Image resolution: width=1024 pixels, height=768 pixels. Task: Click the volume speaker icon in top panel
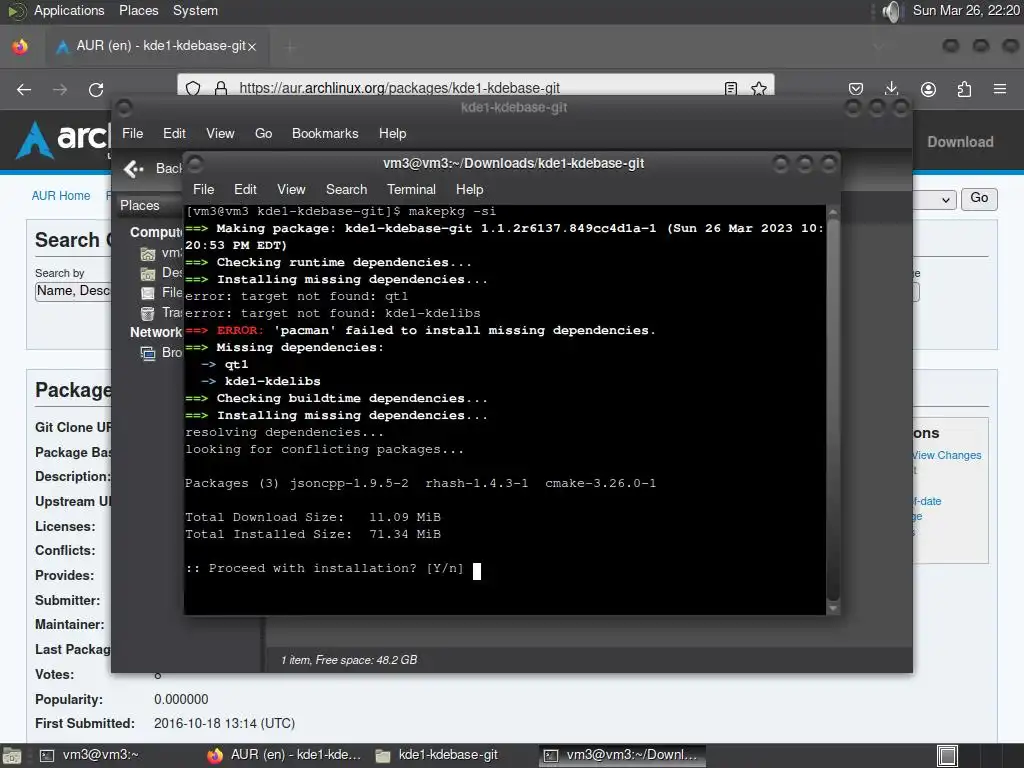(x=891, y=11)
